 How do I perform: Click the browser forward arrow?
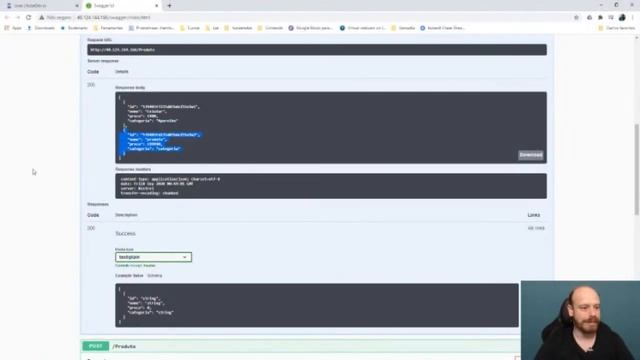point(18,18)
